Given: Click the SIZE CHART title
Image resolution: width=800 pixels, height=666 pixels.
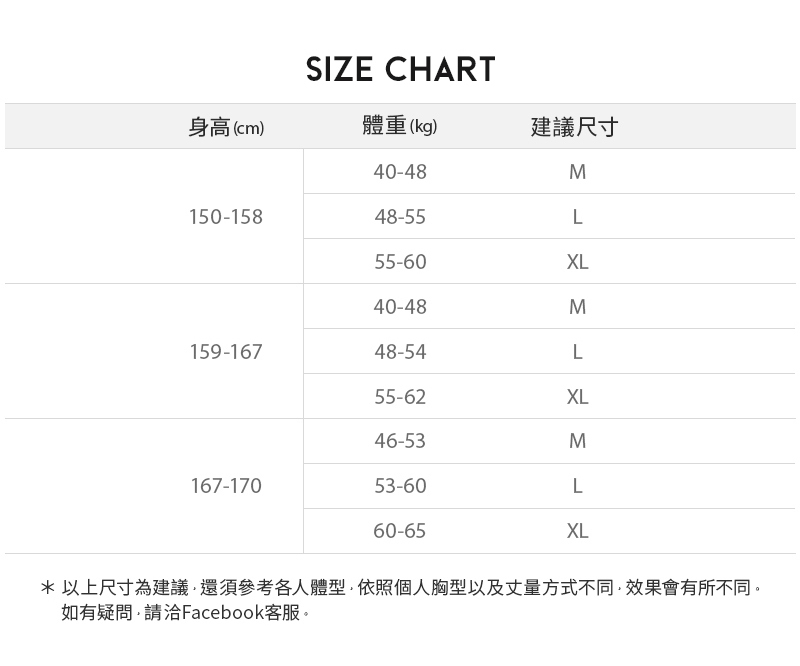Looking at the screenshot, I should 400,70.
